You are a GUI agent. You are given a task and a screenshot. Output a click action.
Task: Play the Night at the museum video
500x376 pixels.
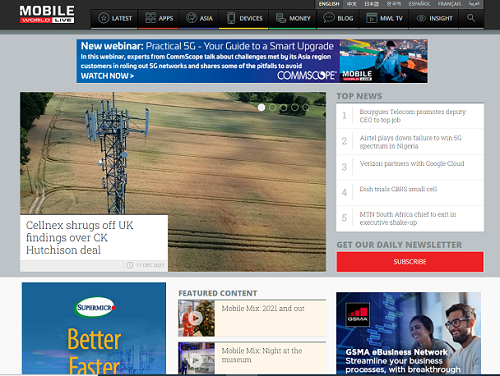point(195,360)
